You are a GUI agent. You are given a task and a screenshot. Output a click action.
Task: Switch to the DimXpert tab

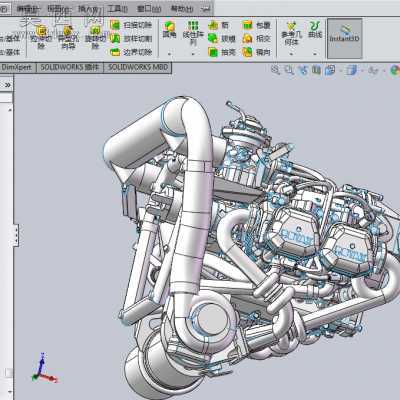(17, 68)
